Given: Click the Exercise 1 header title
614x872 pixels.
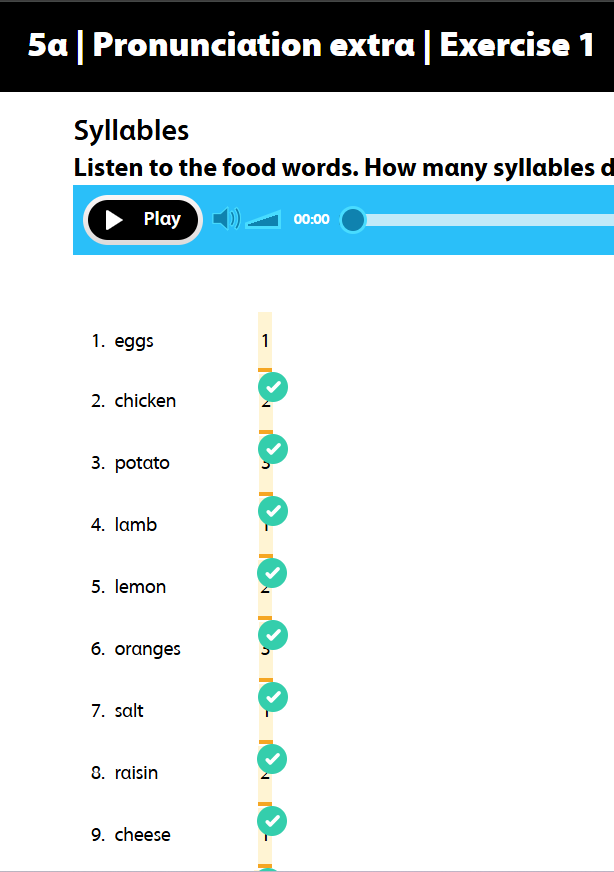Looking at the screenshot, I should 516,45.
